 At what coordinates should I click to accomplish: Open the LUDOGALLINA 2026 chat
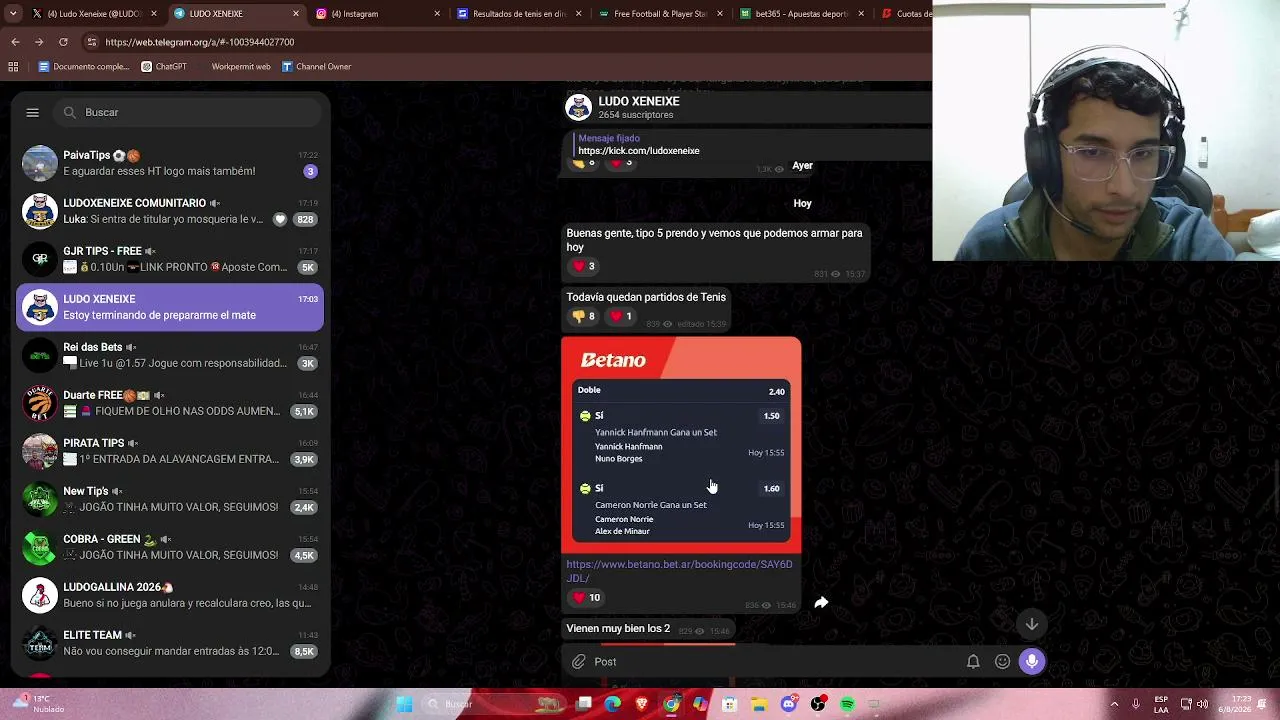[x=170, y=595]
